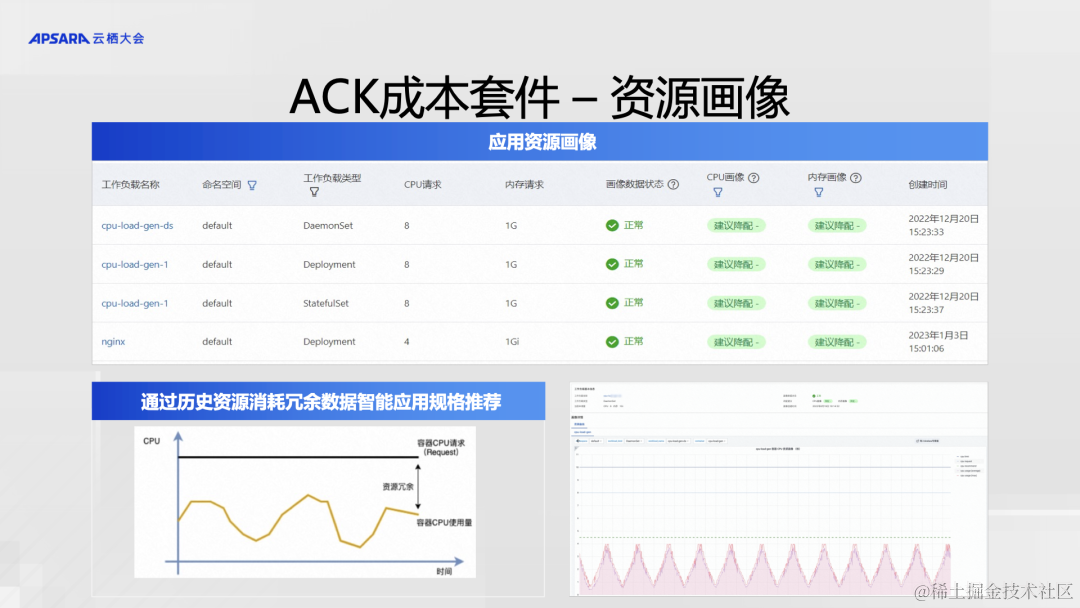1080x608 pixels.
Task: Click the 资源冗余 label in diagram
Action: pyautogui.click(x=397, y=487)
